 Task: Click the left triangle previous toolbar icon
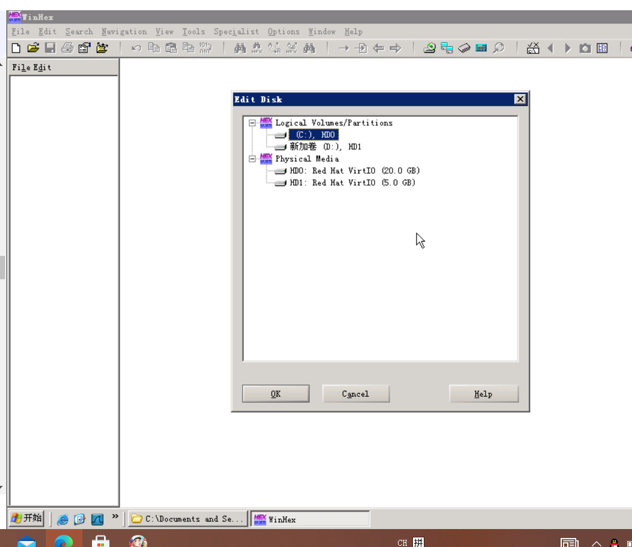550,48
